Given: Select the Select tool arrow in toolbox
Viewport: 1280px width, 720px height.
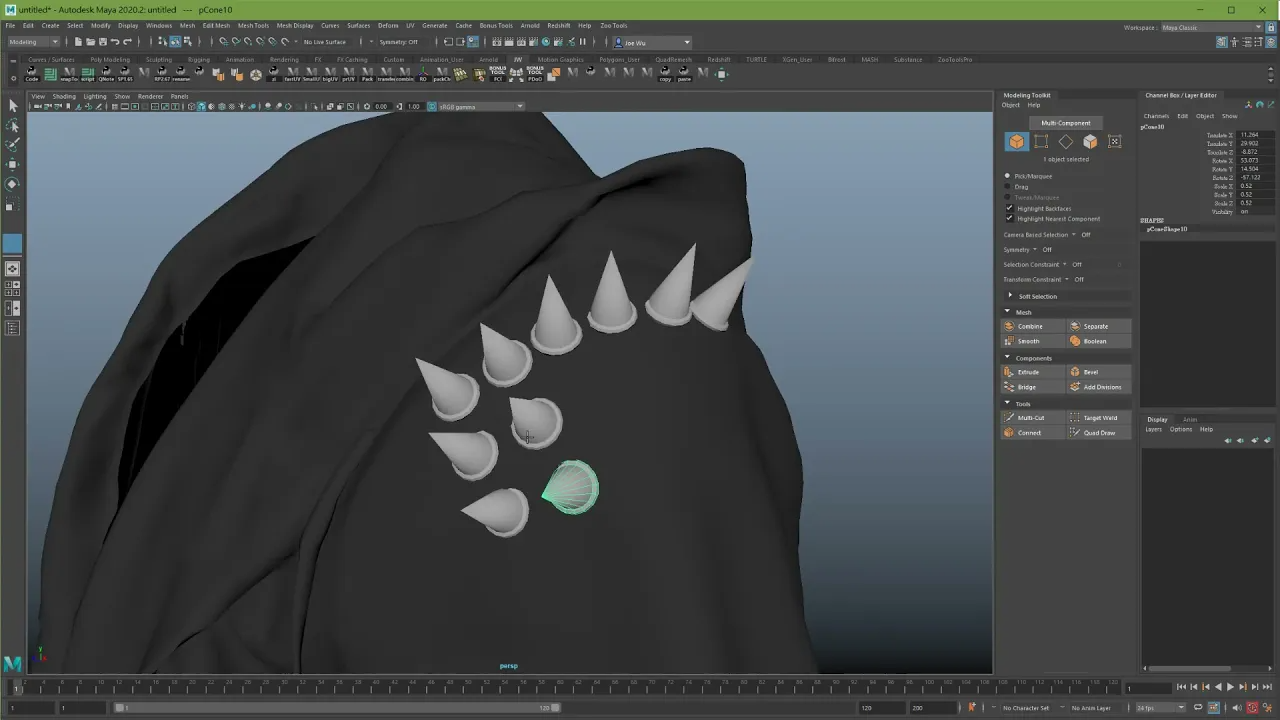Looking at the screenshot, I should point(12,105).
